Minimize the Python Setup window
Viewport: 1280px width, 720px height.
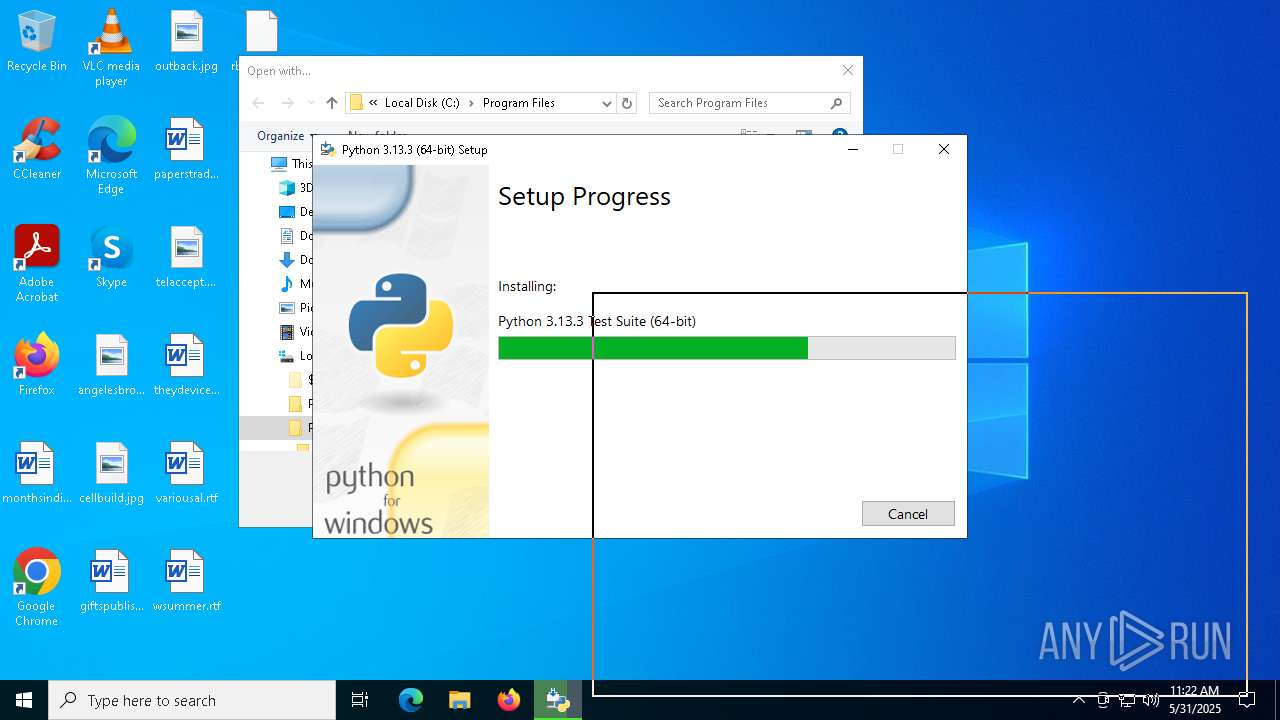pyautogui.click(x=853, y=149)
